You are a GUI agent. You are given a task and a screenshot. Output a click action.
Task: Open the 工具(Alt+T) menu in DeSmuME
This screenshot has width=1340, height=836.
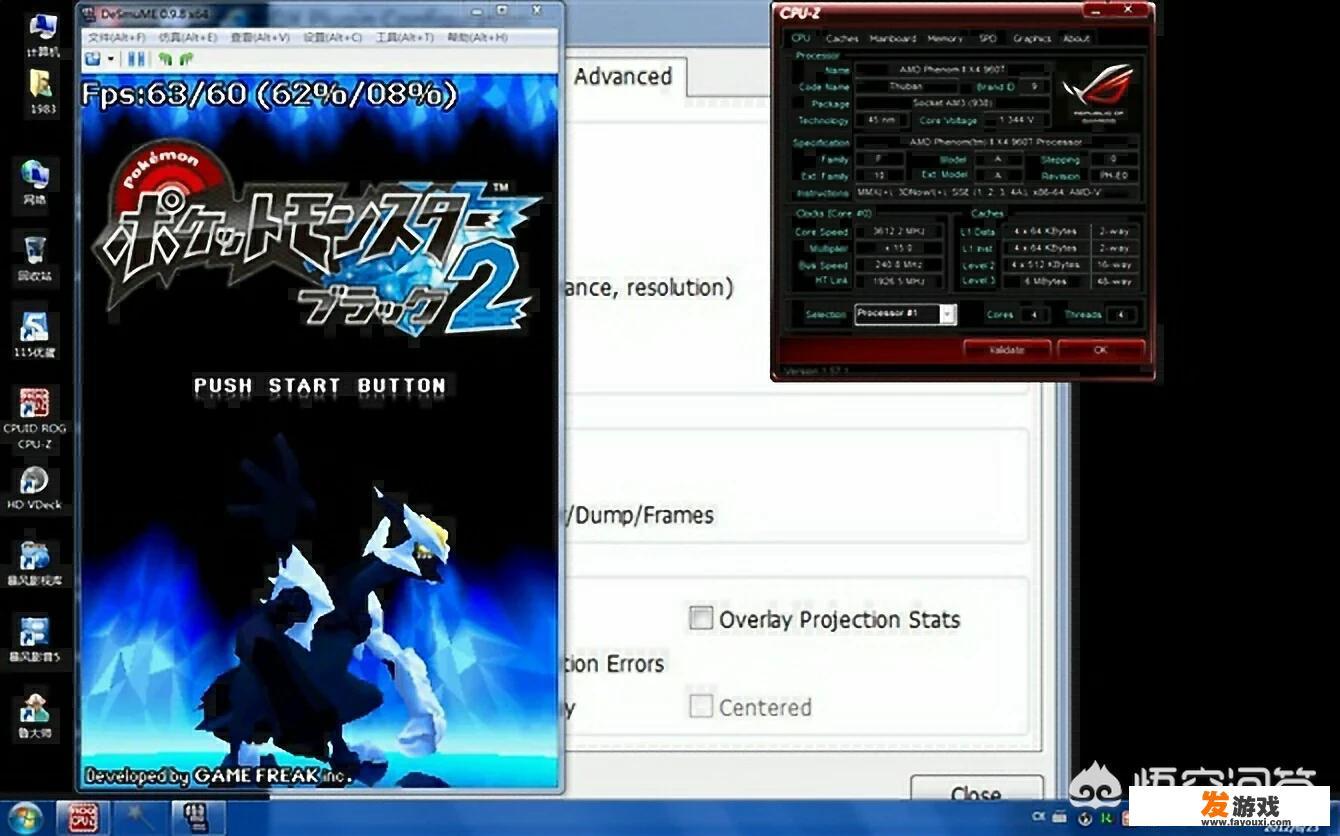point(404,38)
